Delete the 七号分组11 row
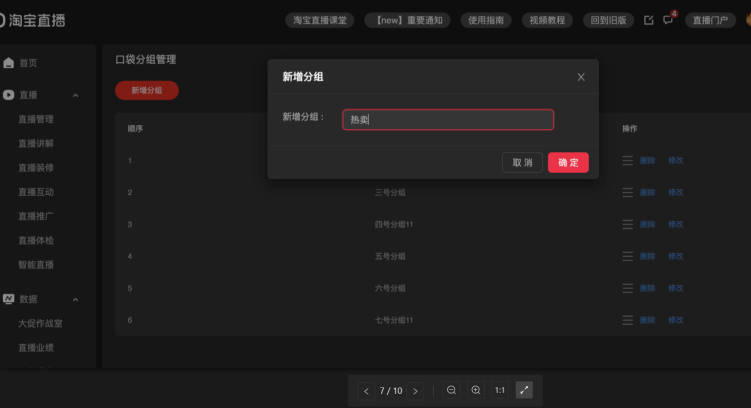This screenshot has width=751, height=408. point(648,320)
